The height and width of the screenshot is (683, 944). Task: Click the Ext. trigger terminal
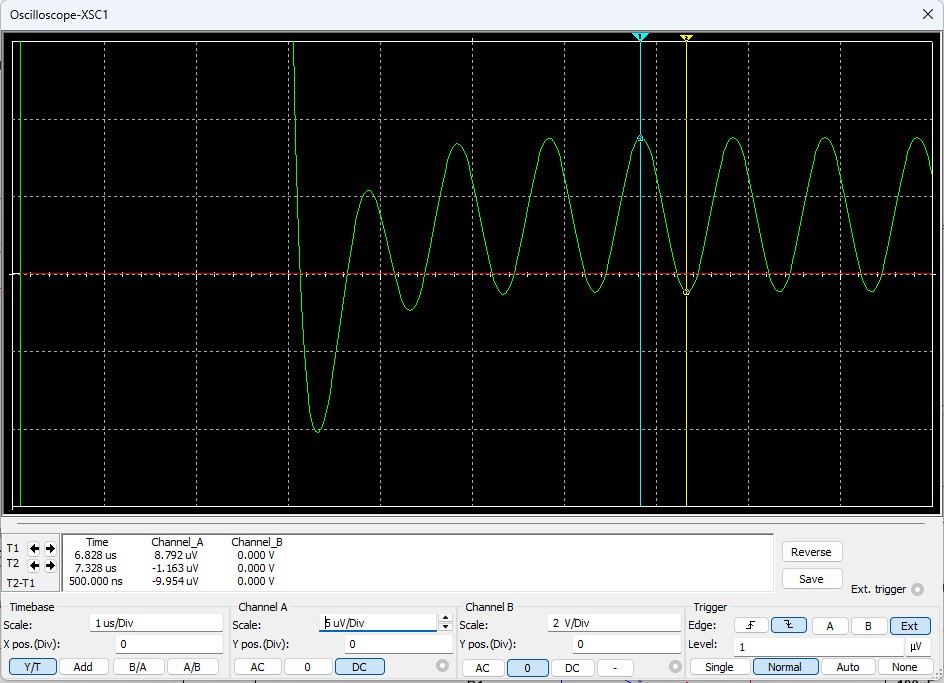pos(917,589)
